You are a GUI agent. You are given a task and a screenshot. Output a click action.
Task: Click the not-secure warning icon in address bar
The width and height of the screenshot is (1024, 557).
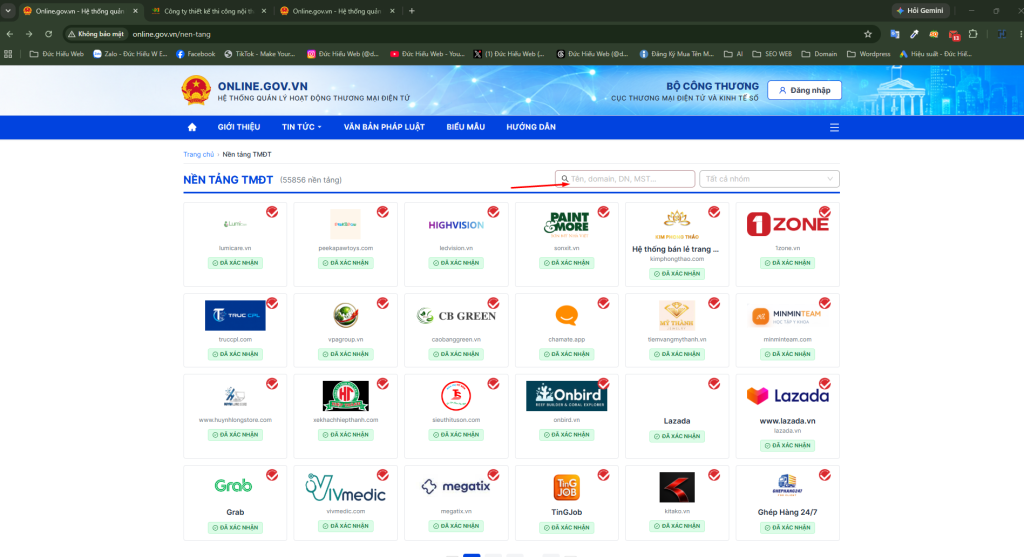72,34
